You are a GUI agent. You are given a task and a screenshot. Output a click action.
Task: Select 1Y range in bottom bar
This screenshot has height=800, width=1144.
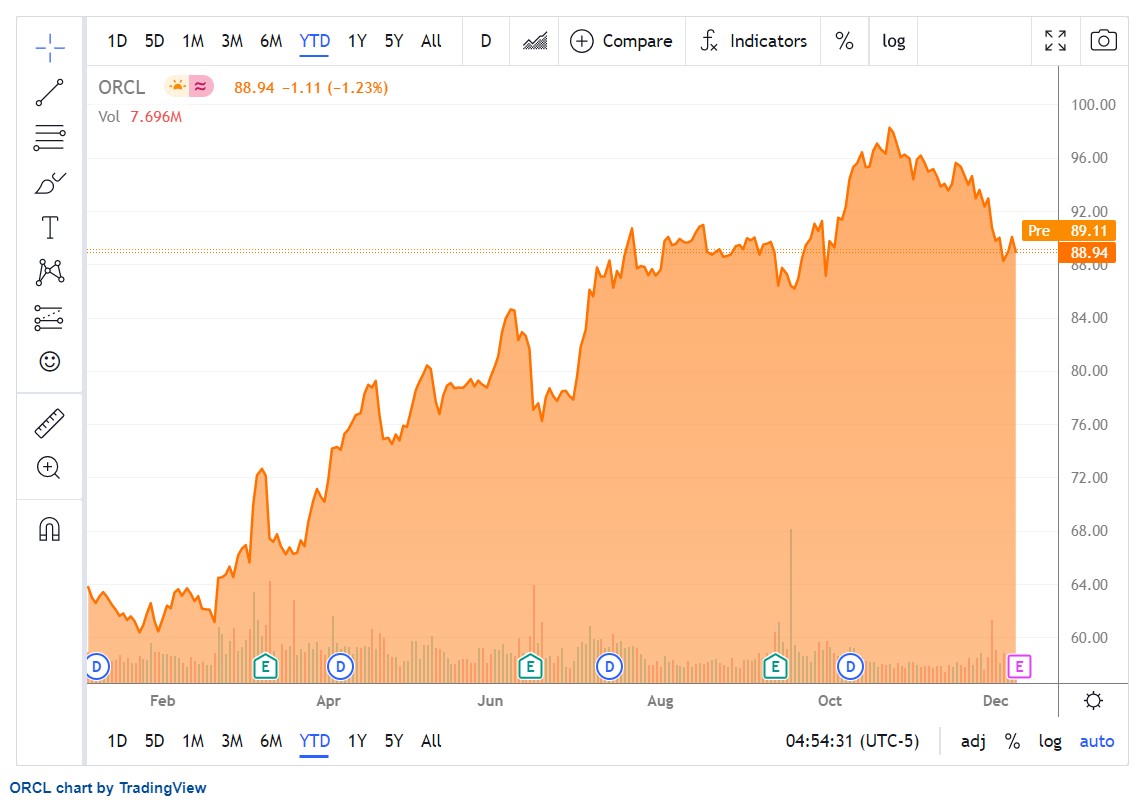click(x=357, y=741)
